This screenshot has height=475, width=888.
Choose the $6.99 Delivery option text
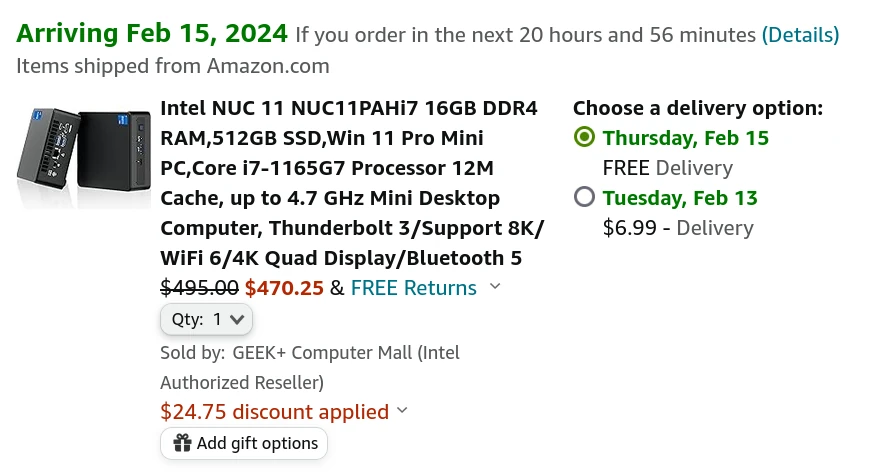point(678,228)
